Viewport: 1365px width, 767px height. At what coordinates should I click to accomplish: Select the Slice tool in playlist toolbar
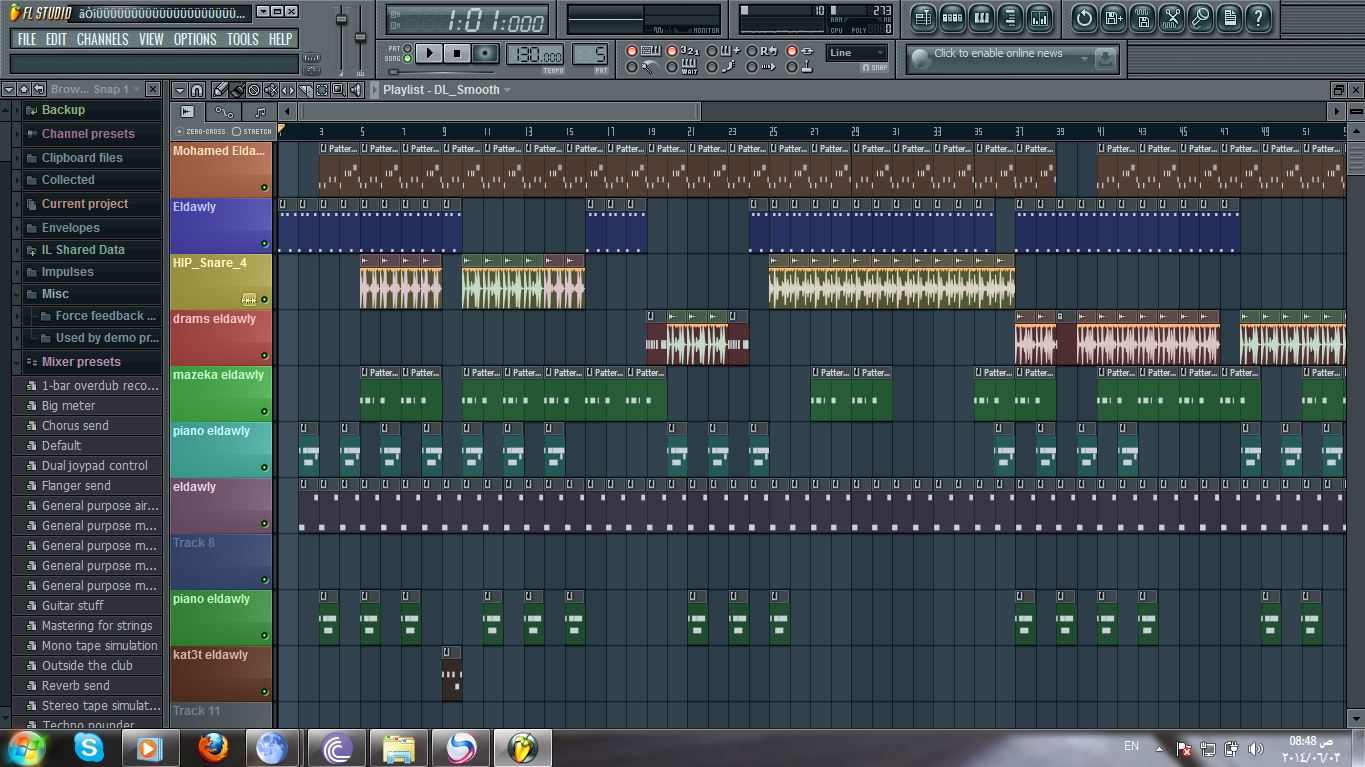pos(305,90)
